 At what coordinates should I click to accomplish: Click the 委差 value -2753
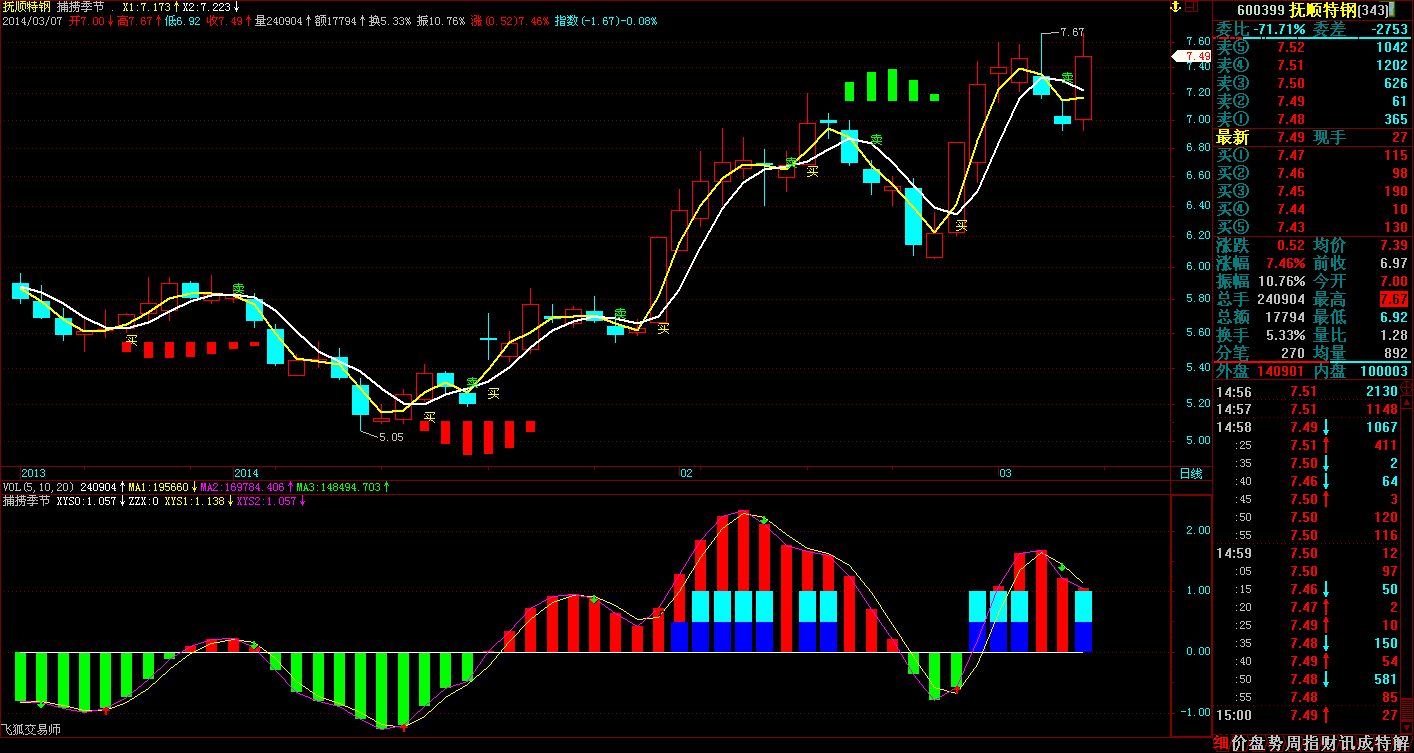1389,29
